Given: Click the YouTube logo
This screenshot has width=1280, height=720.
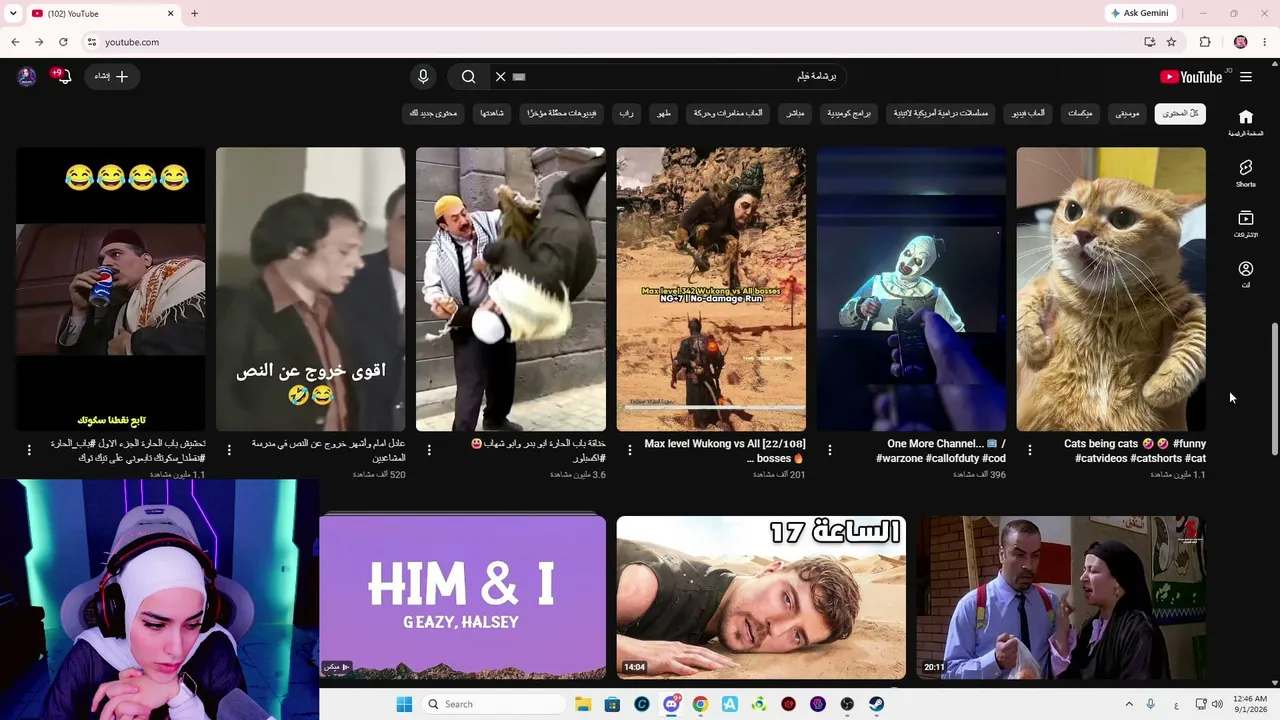Looking at the screenshot, I should pyautogui.click(x=1191, y=77).
